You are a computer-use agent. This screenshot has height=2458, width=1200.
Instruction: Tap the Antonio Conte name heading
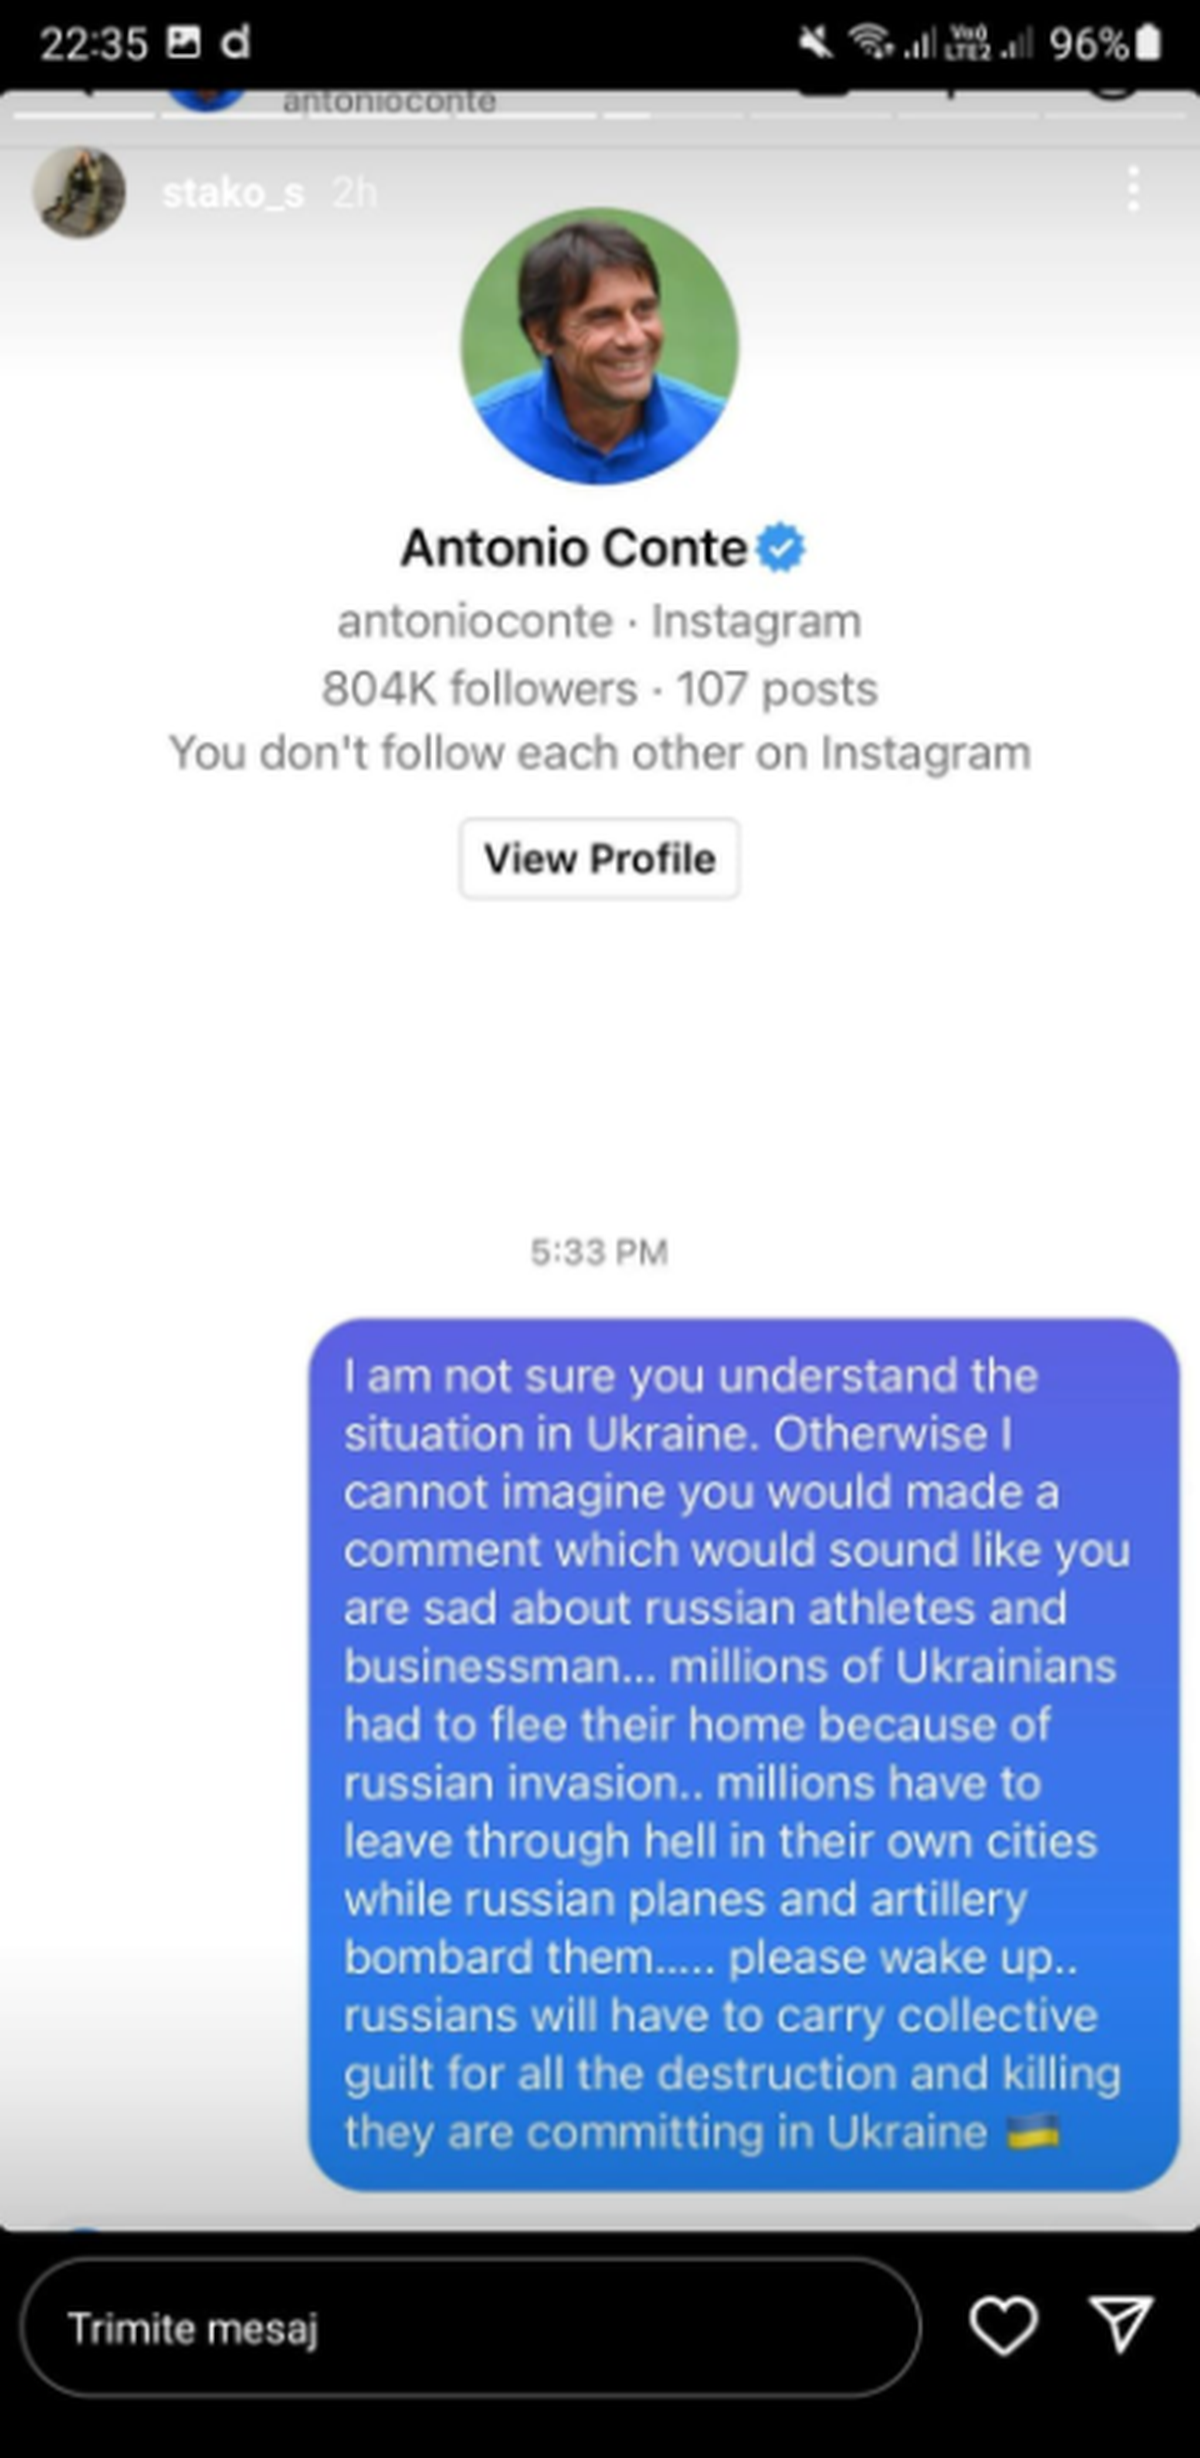pos(574,548)
